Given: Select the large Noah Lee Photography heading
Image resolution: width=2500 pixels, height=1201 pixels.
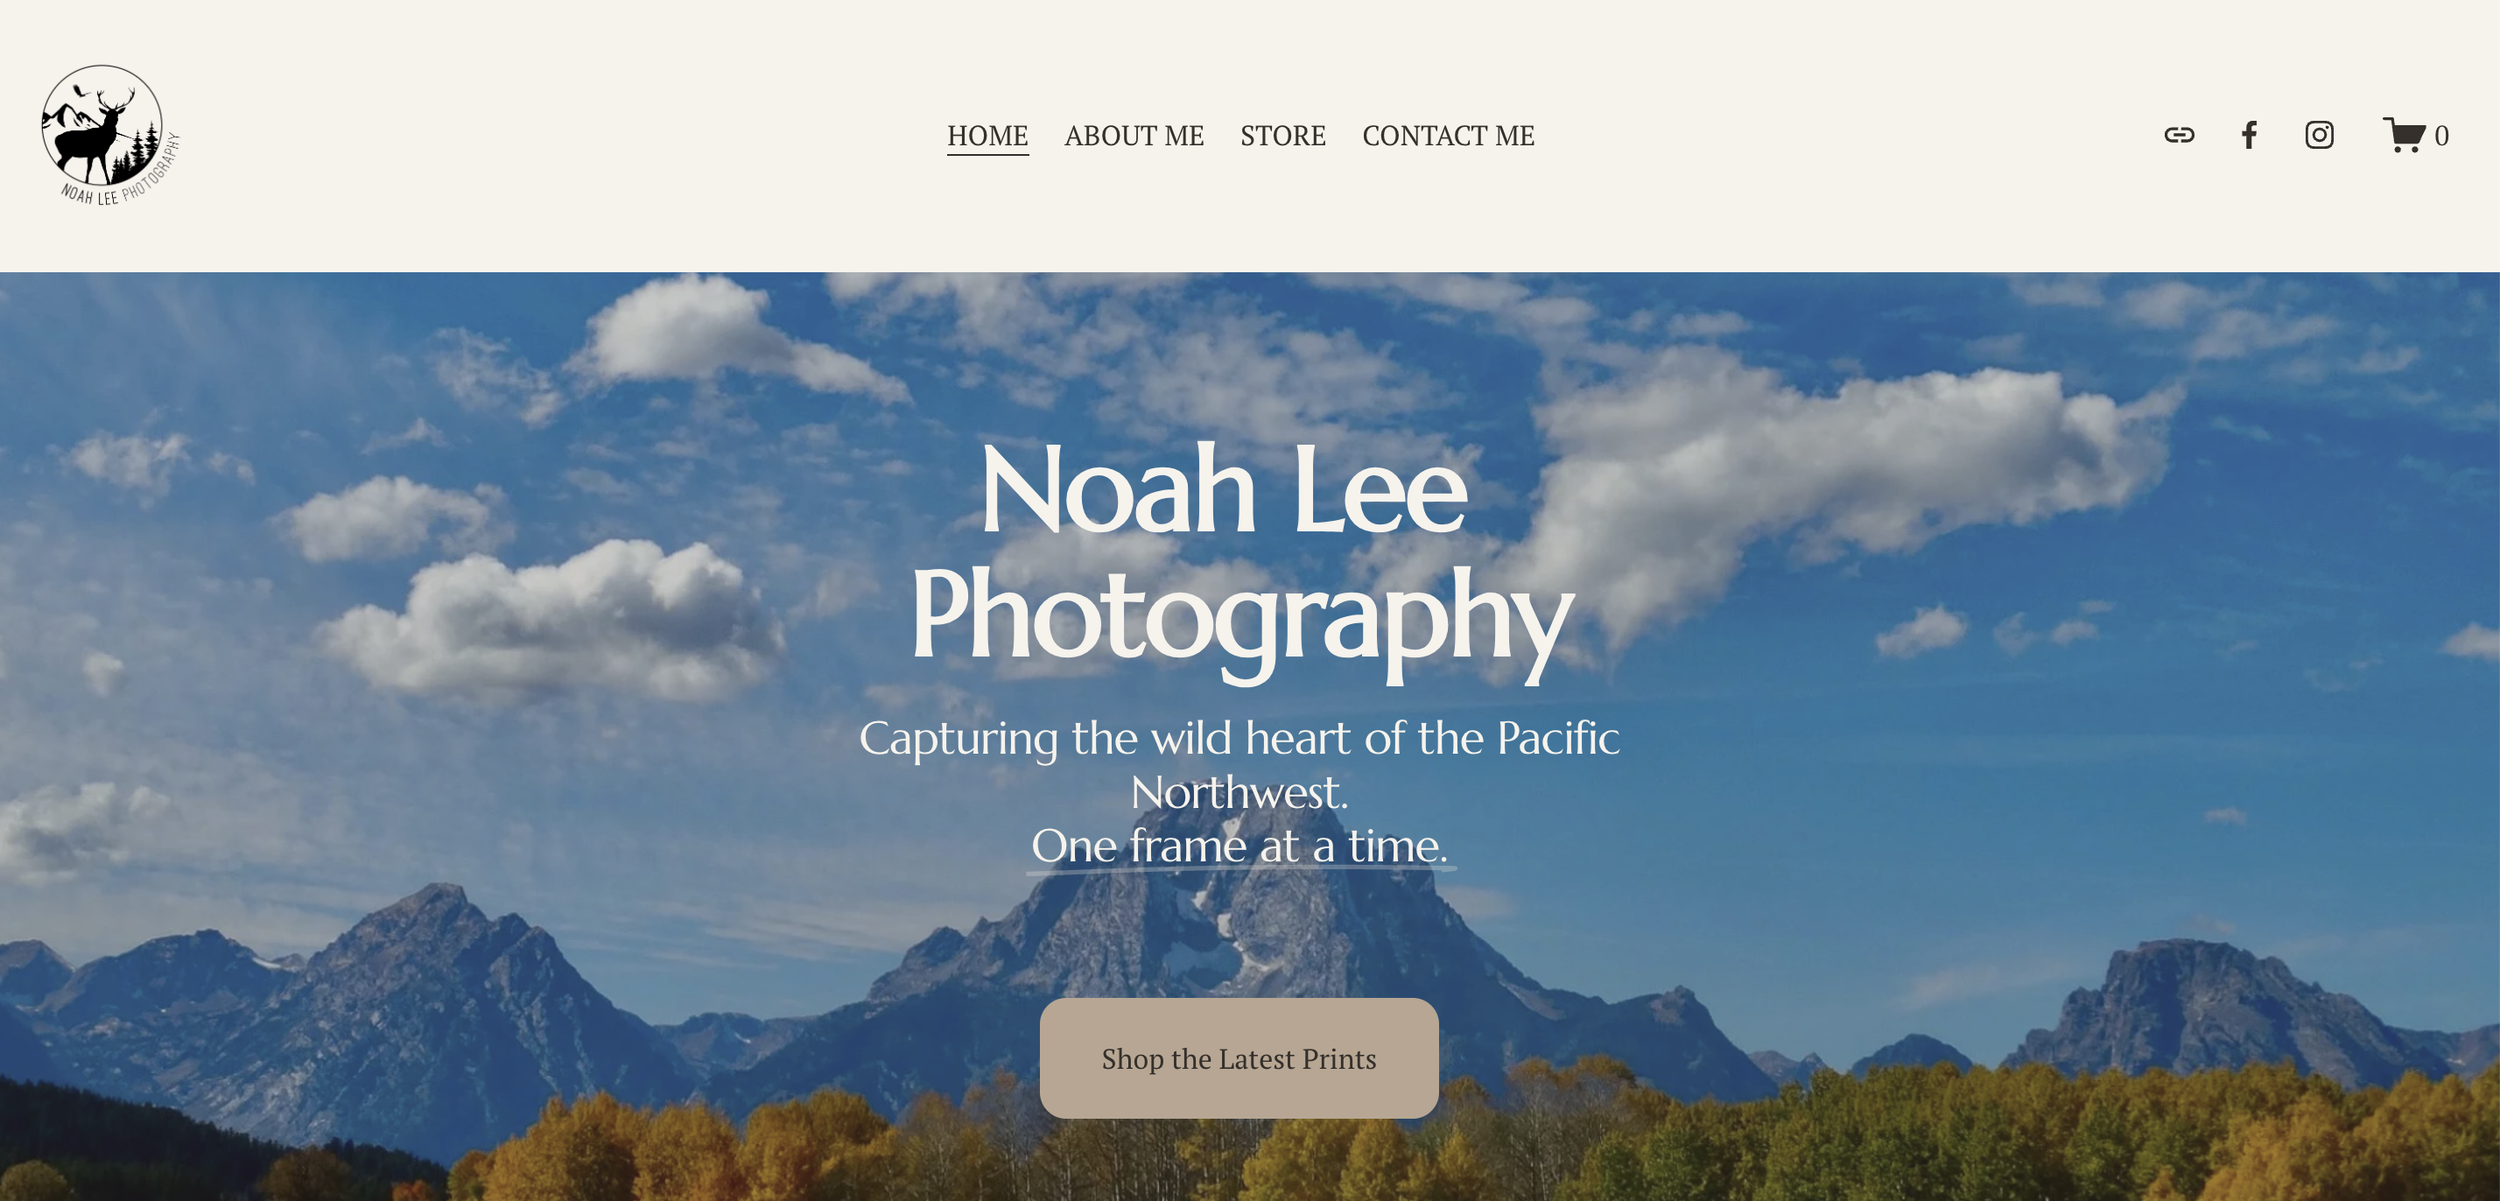Looking at the screenshot, I should [1240, 555].
